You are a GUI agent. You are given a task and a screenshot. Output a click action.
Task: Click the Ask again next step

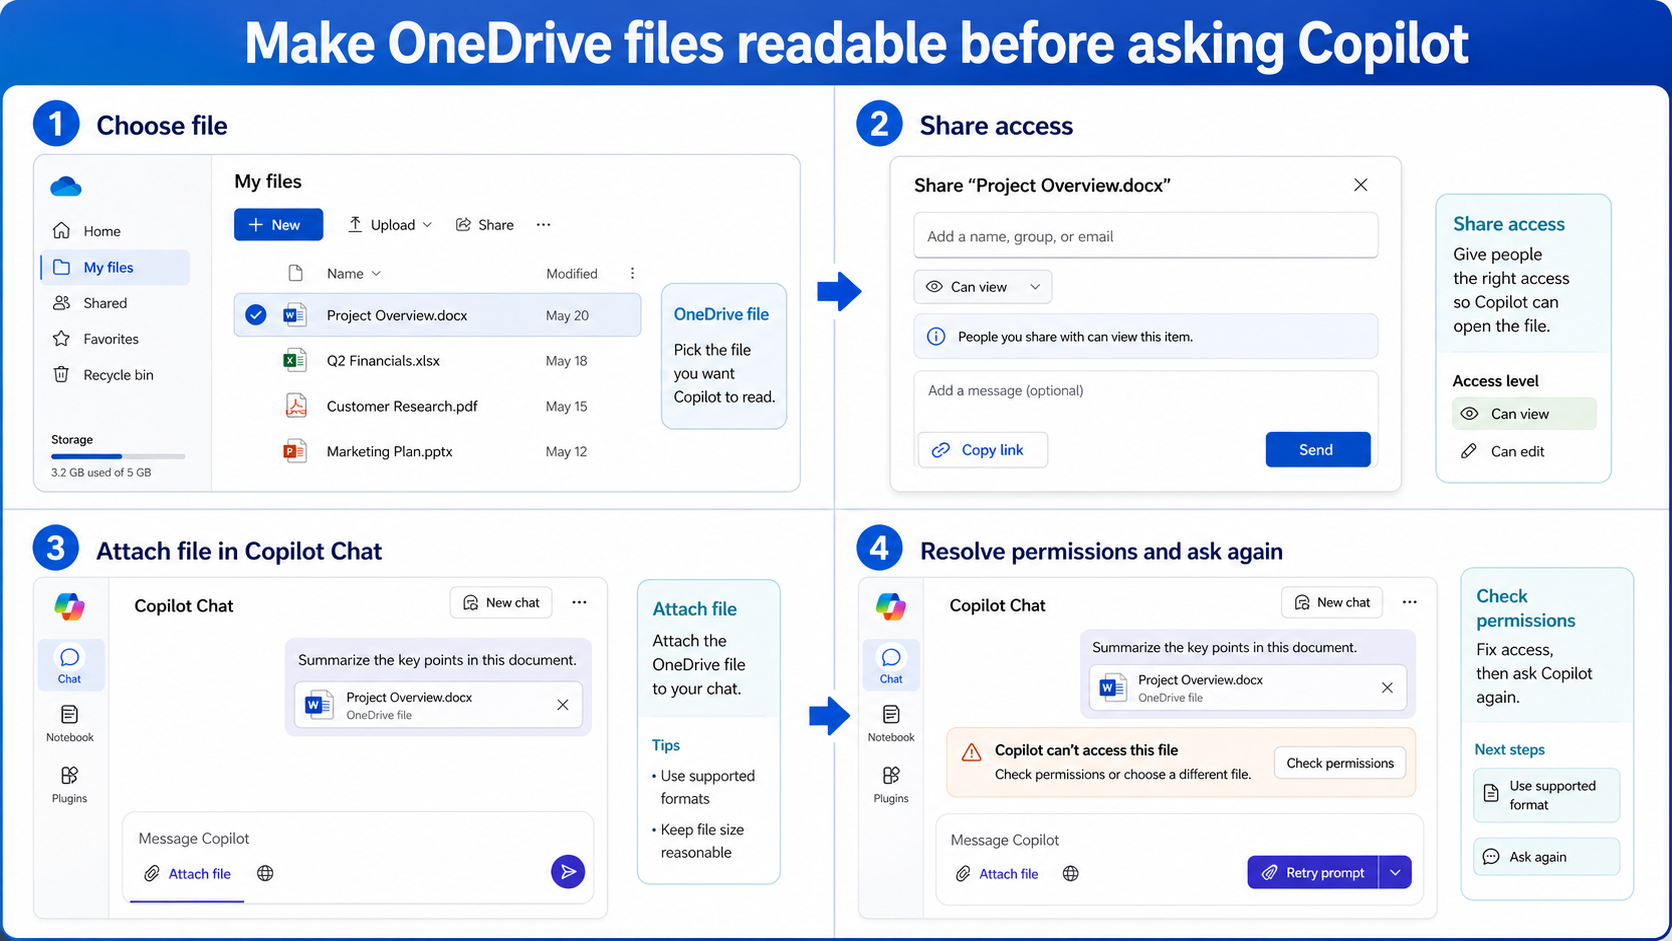pos(1546,857)
